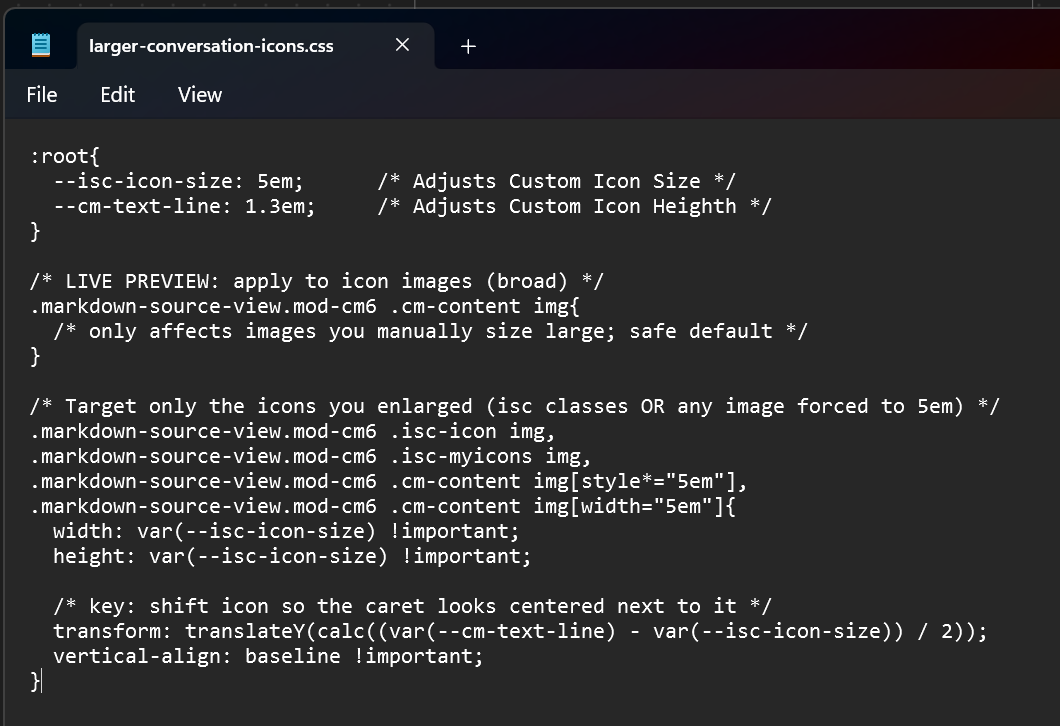
Task: Click the vertical-align: baseline line
Action: tap(268, 656)
